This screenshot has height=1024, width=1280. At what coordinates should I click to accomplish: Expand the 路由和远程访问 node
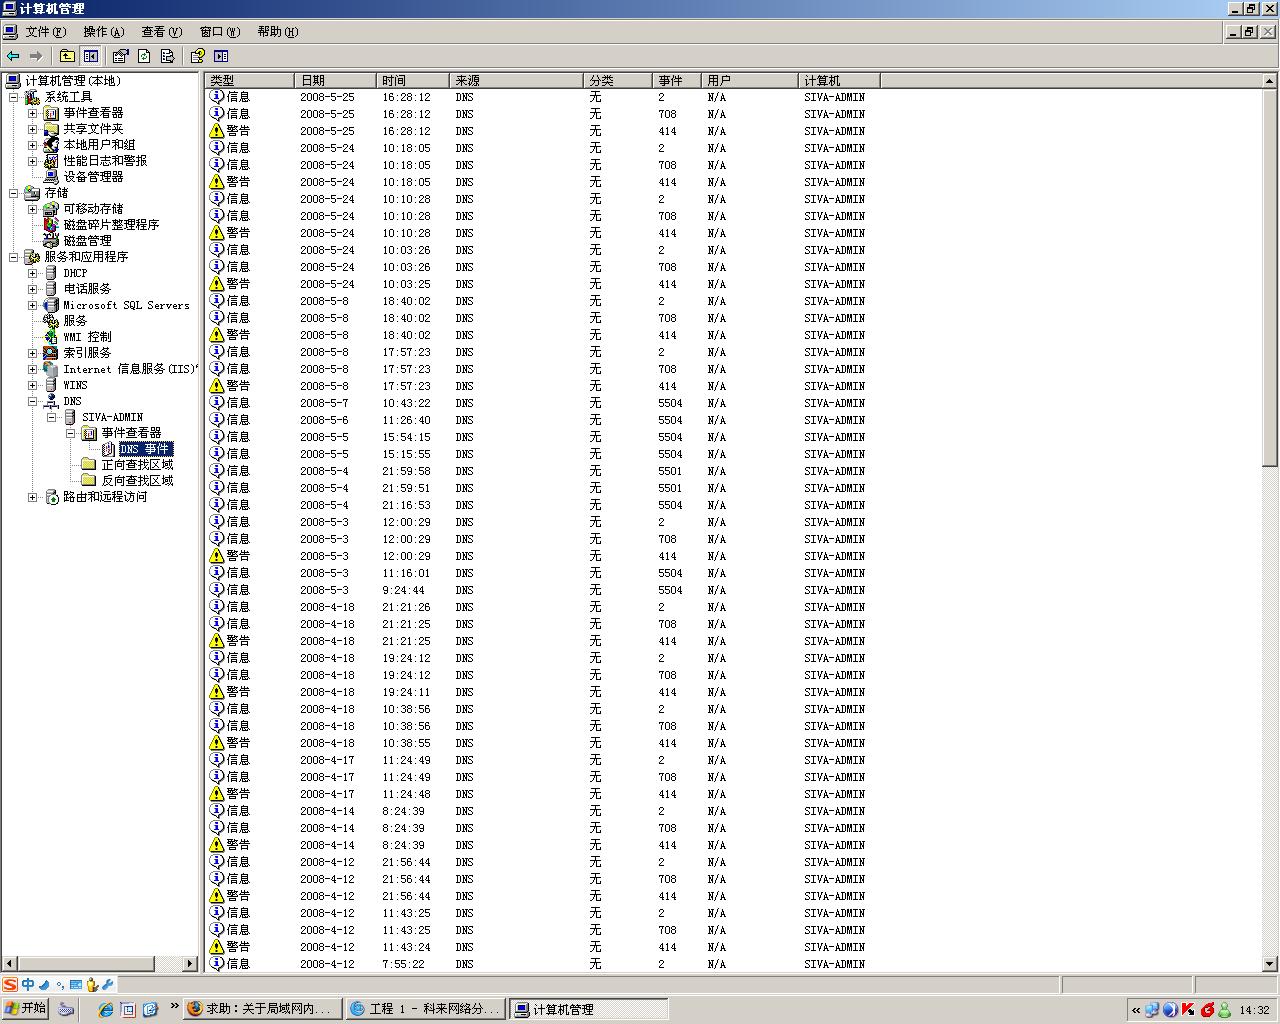coord(32,497)
